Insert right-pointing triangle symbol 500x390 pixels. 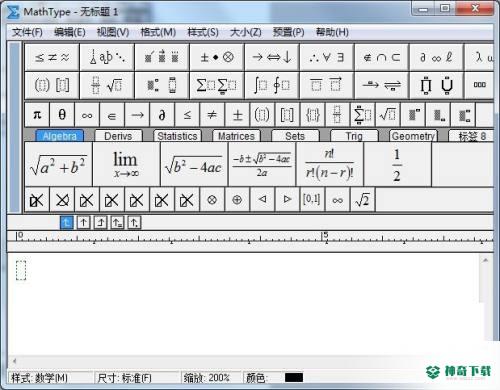287,200
